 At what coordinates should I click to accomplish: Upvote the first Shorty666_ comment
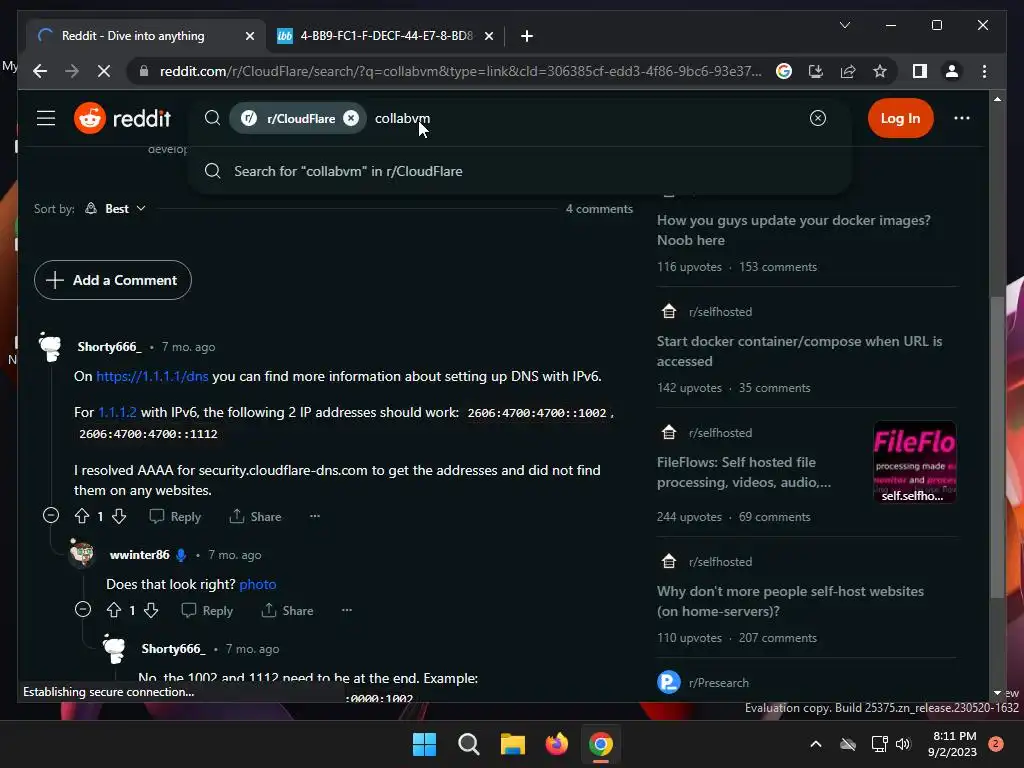82,517
